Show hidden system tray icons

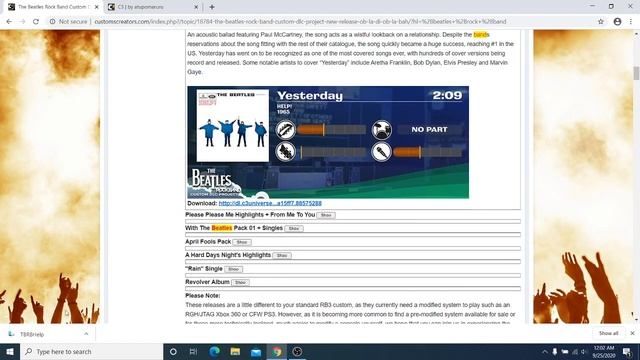point(544,351)
